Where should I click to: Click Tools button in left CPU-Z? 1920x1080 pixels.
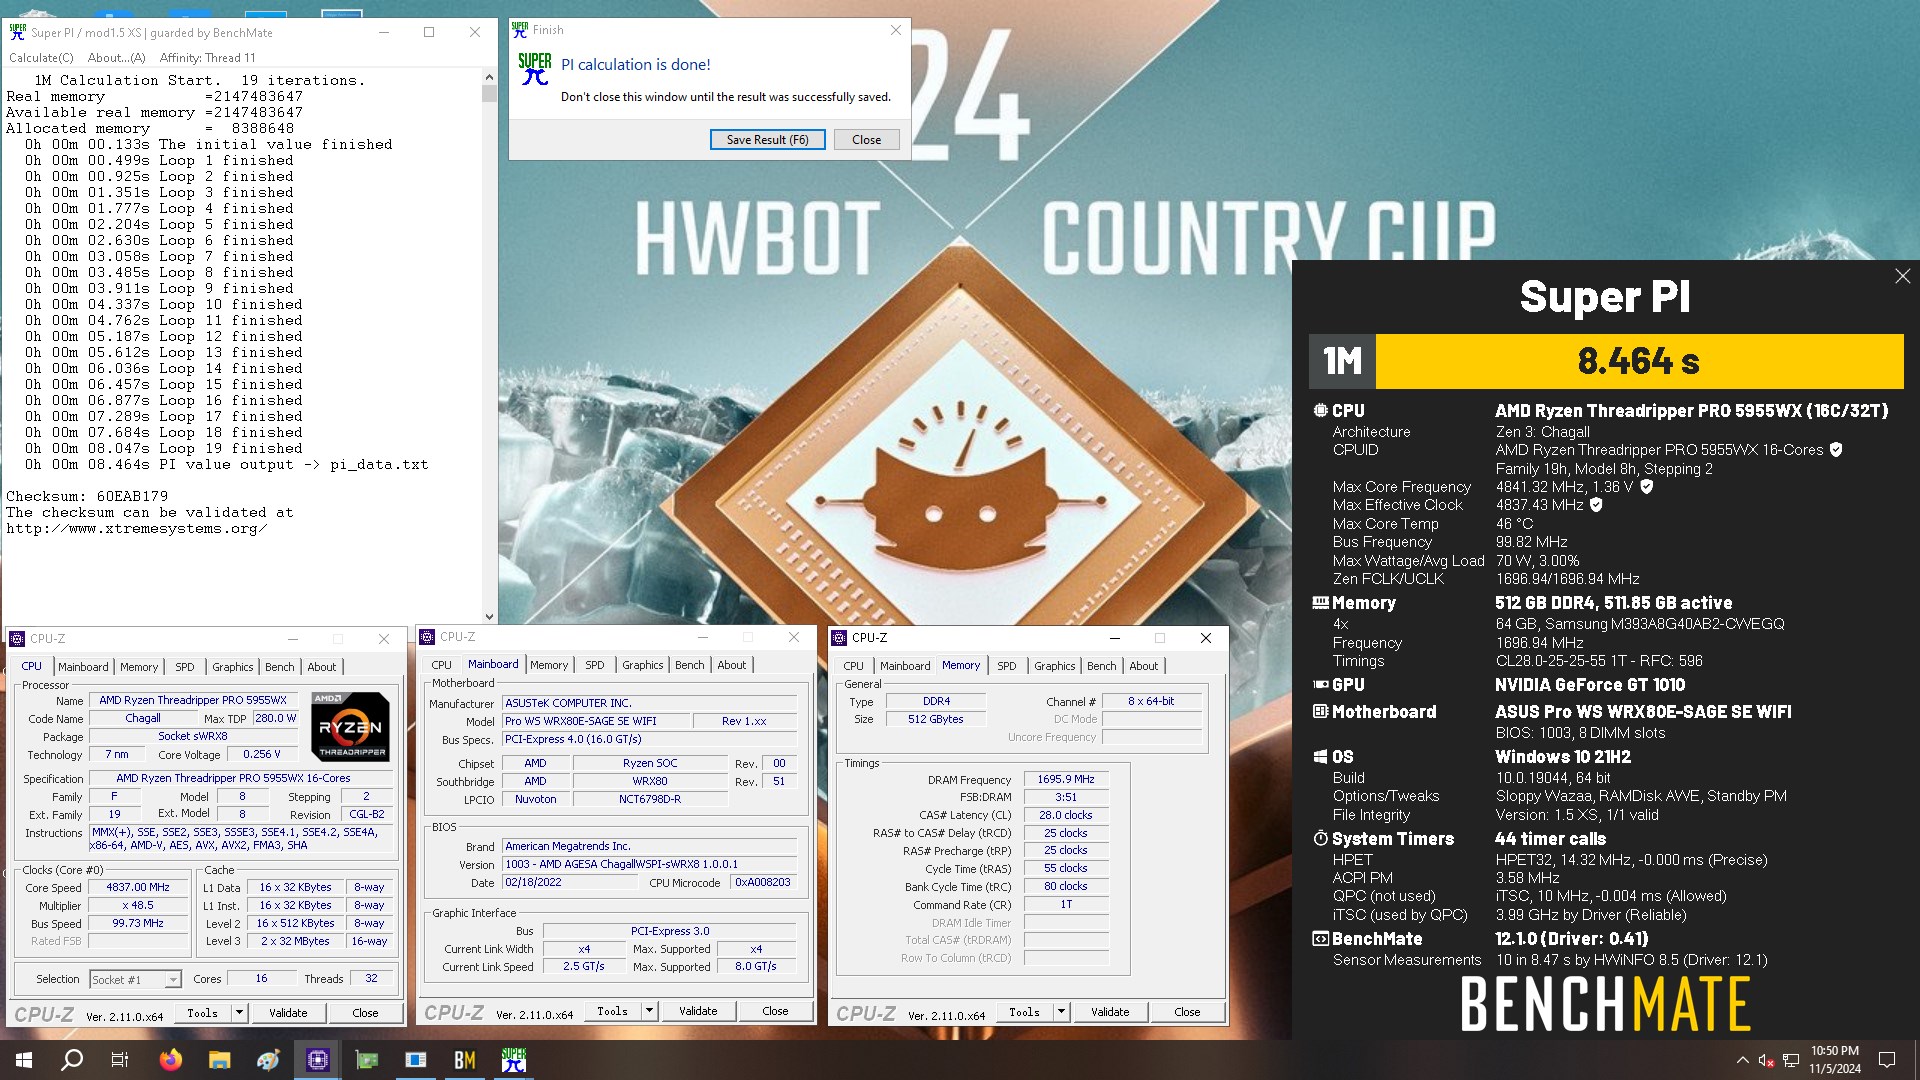(x=203, y=1013)
